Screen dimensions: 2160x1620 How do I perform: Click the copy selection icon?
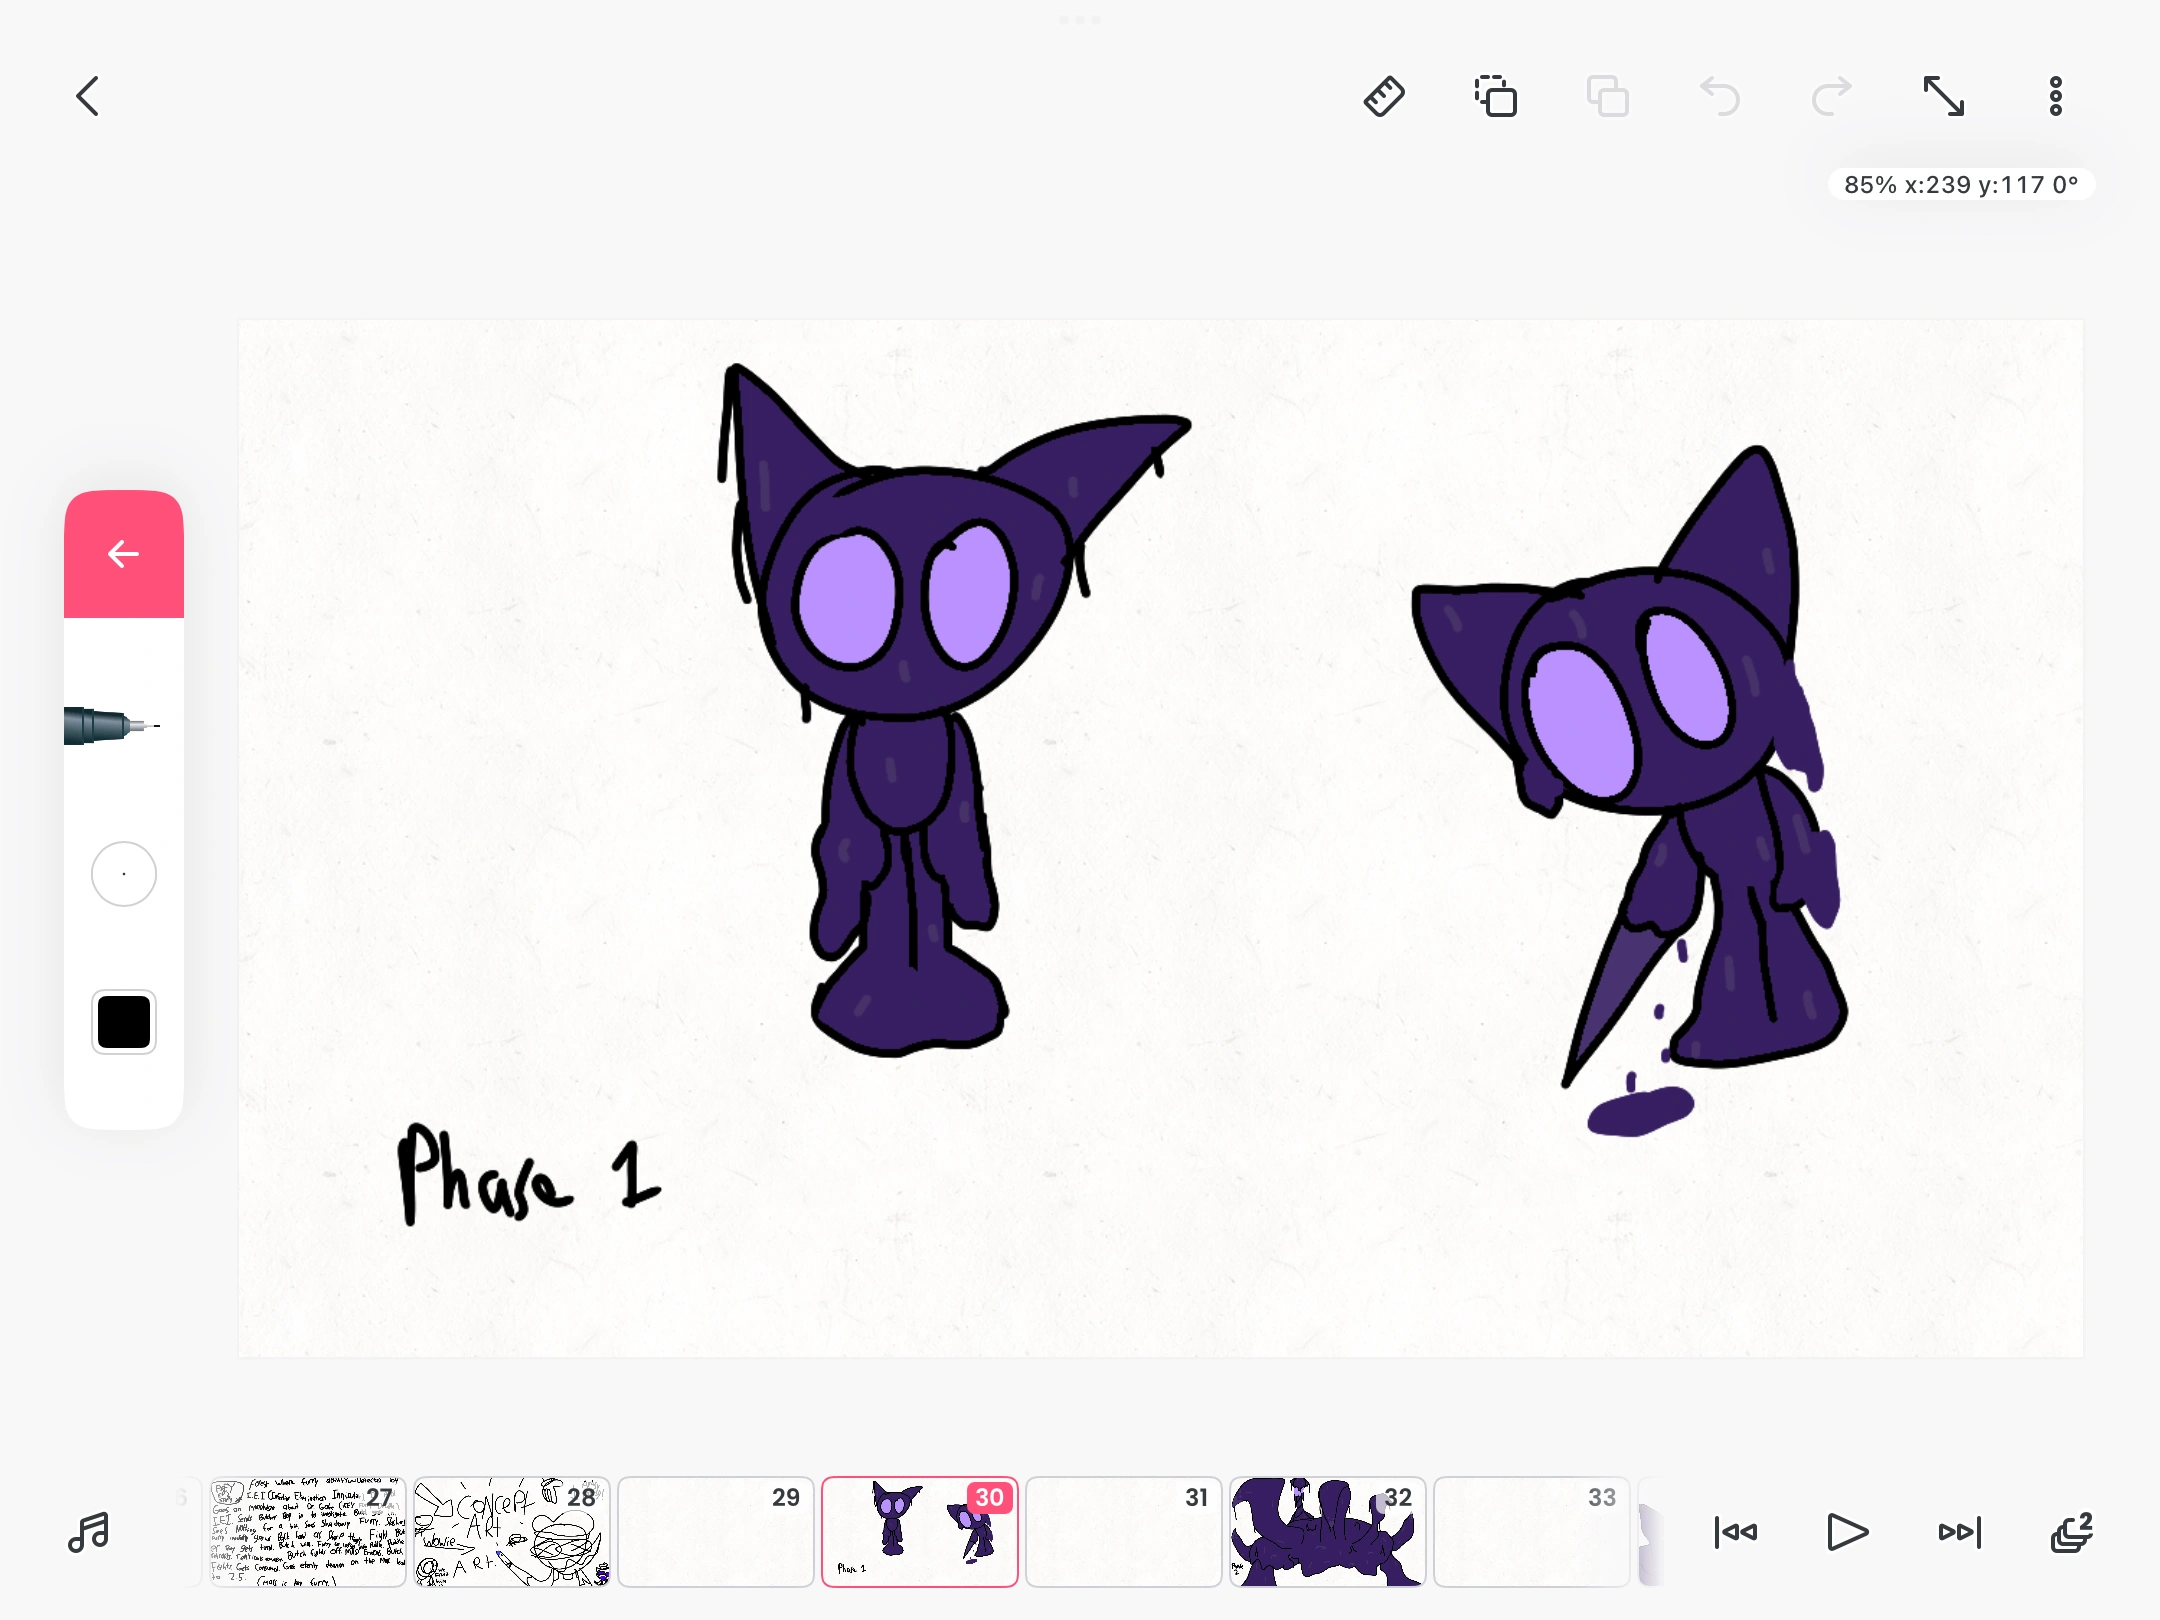coord(1496,97)
